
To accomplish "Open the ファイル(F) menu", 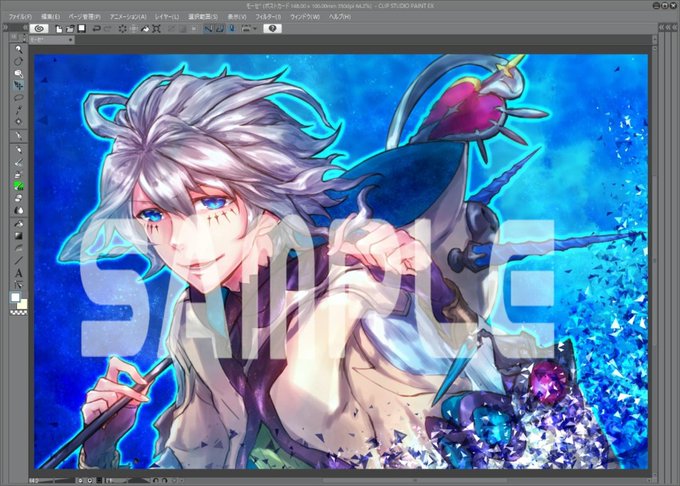I will pyautogui.click(x=20, y=16).
